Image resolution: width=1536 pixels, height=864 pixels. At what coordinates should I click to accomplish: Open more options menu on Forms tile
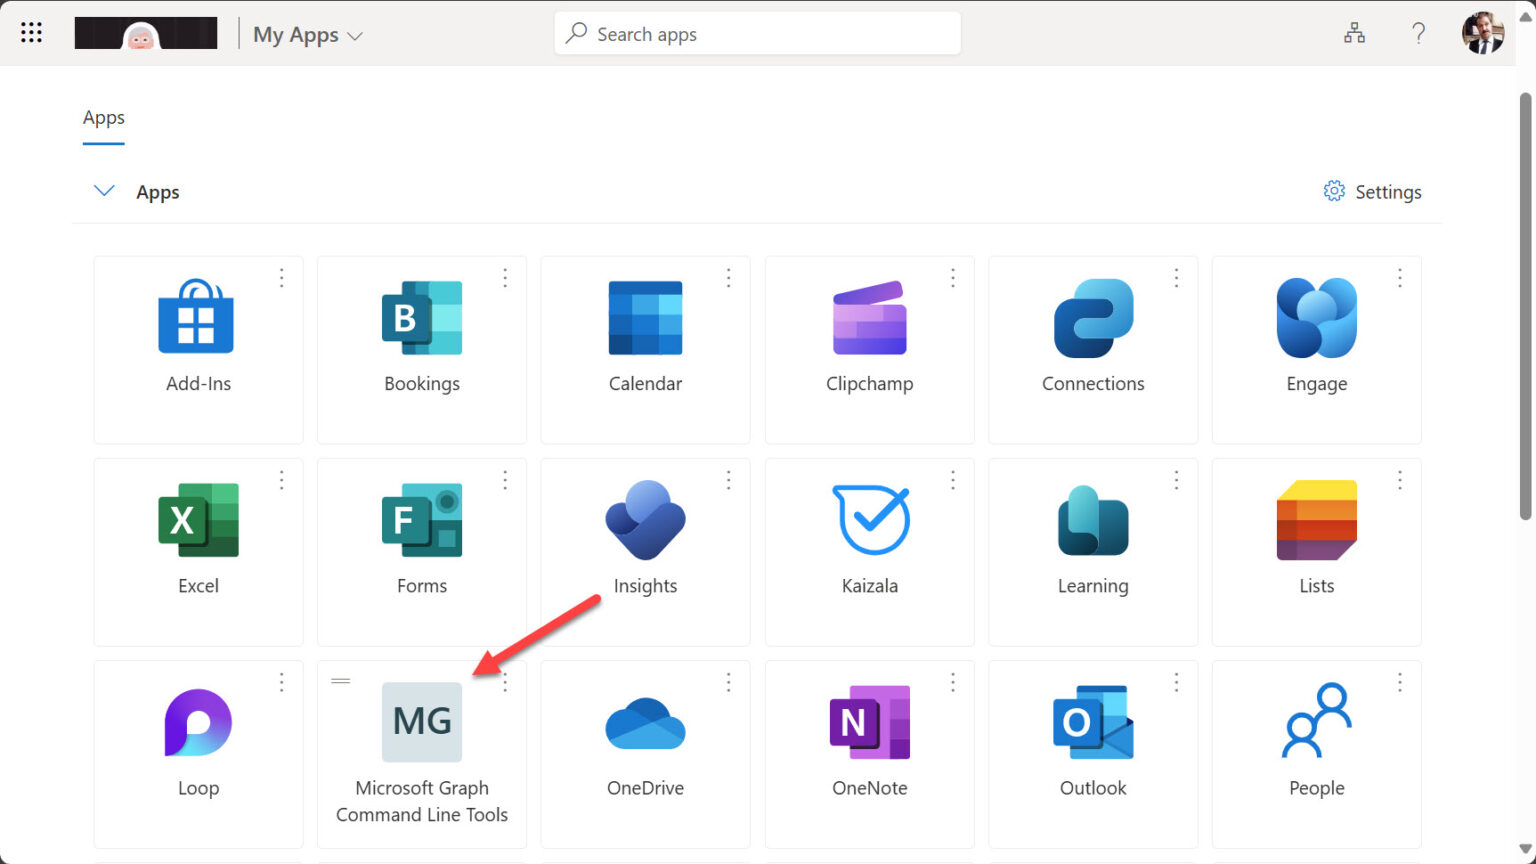[x=505, y=480]
